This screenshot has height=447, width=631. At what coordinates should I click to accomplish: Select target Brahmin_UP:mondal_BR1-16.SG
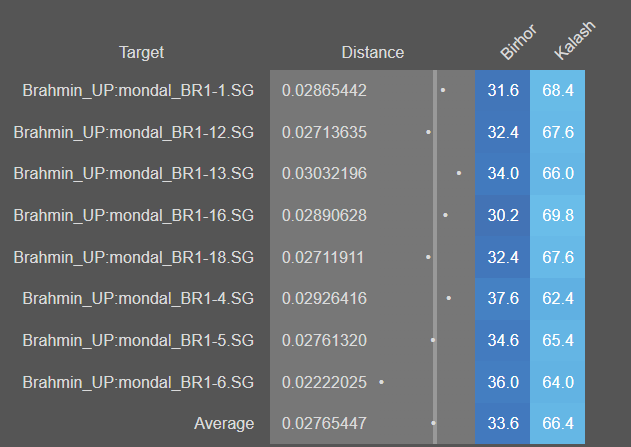[134, 215]
